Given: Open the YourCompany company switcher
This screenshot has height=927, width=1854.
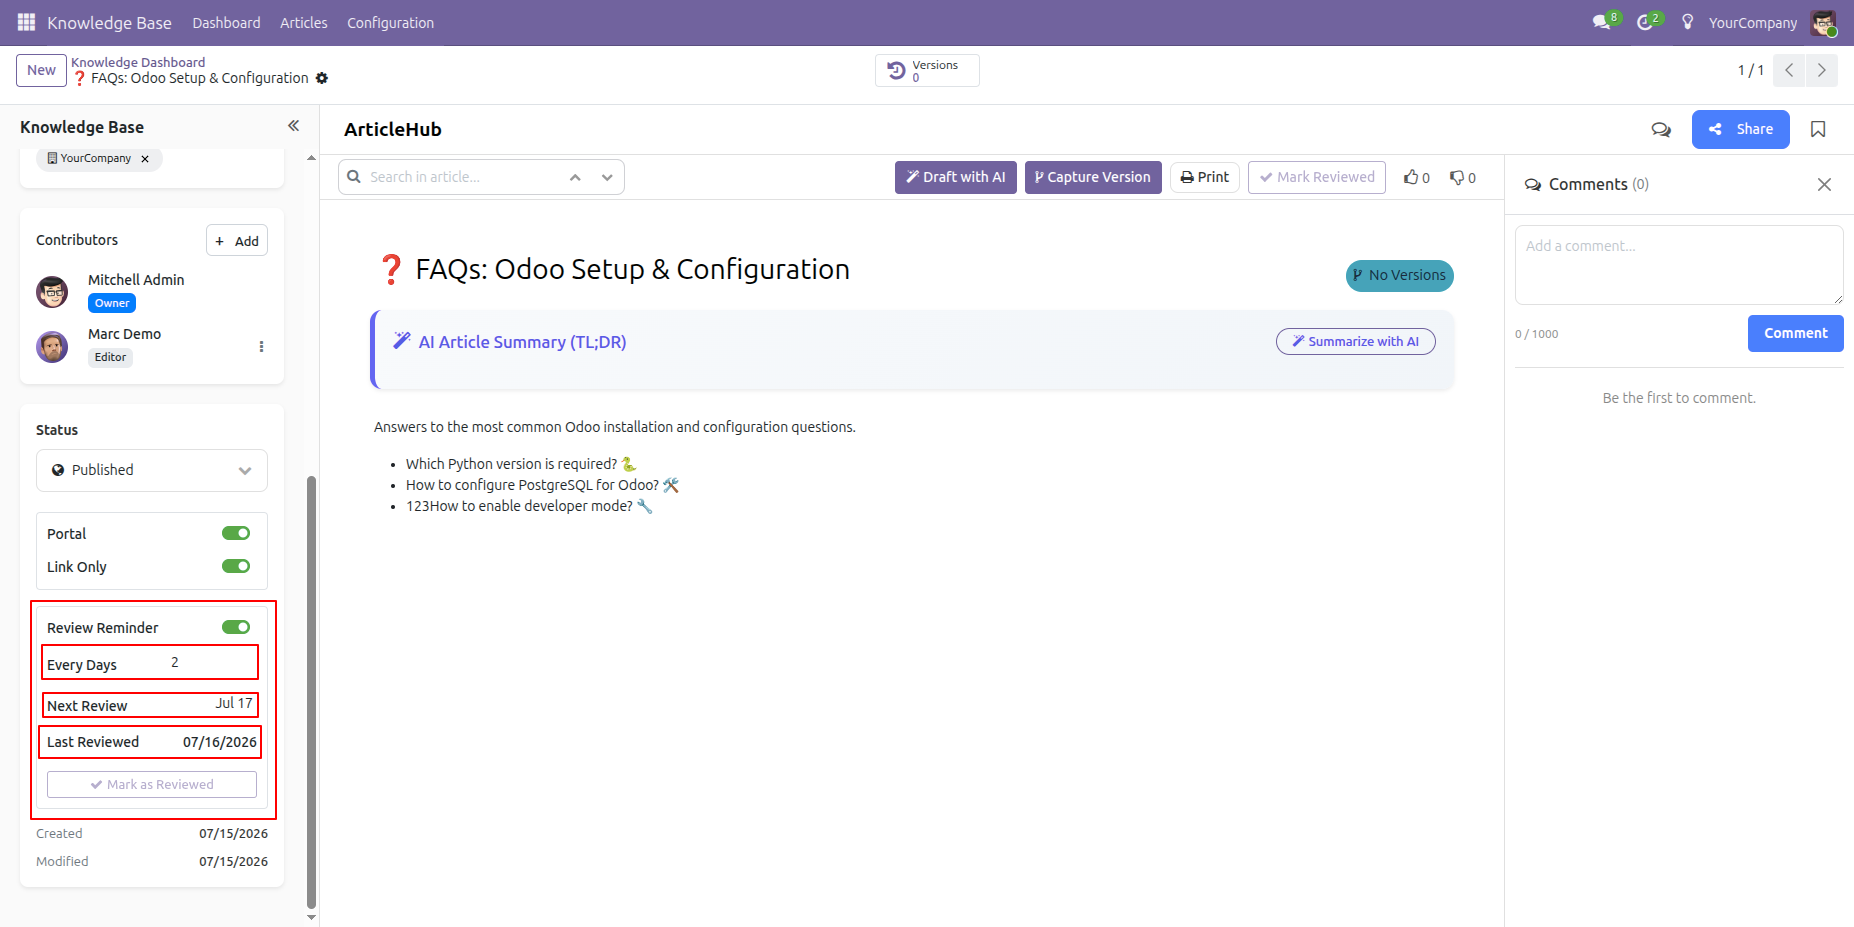Looking at the screenshot, I should pyautogui.click(x=1752, y=22).
